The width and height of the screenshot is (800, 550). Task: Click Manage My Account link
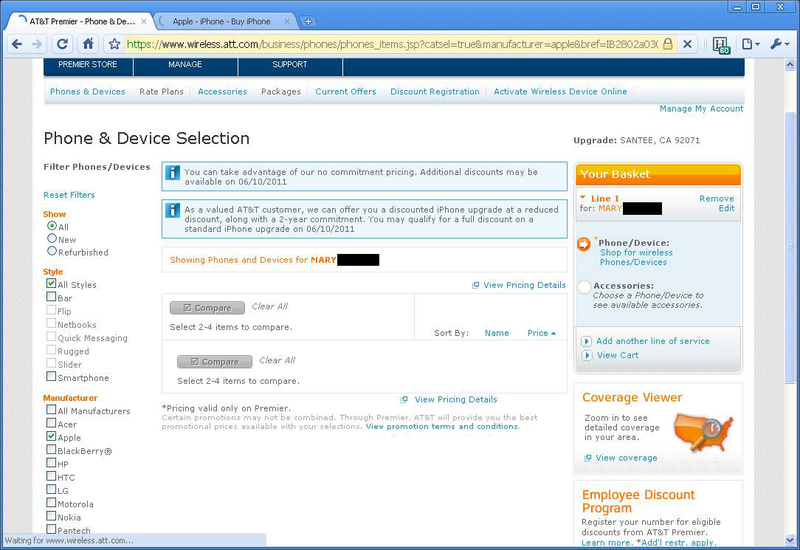pyautogui.click(x=701, y=109)
